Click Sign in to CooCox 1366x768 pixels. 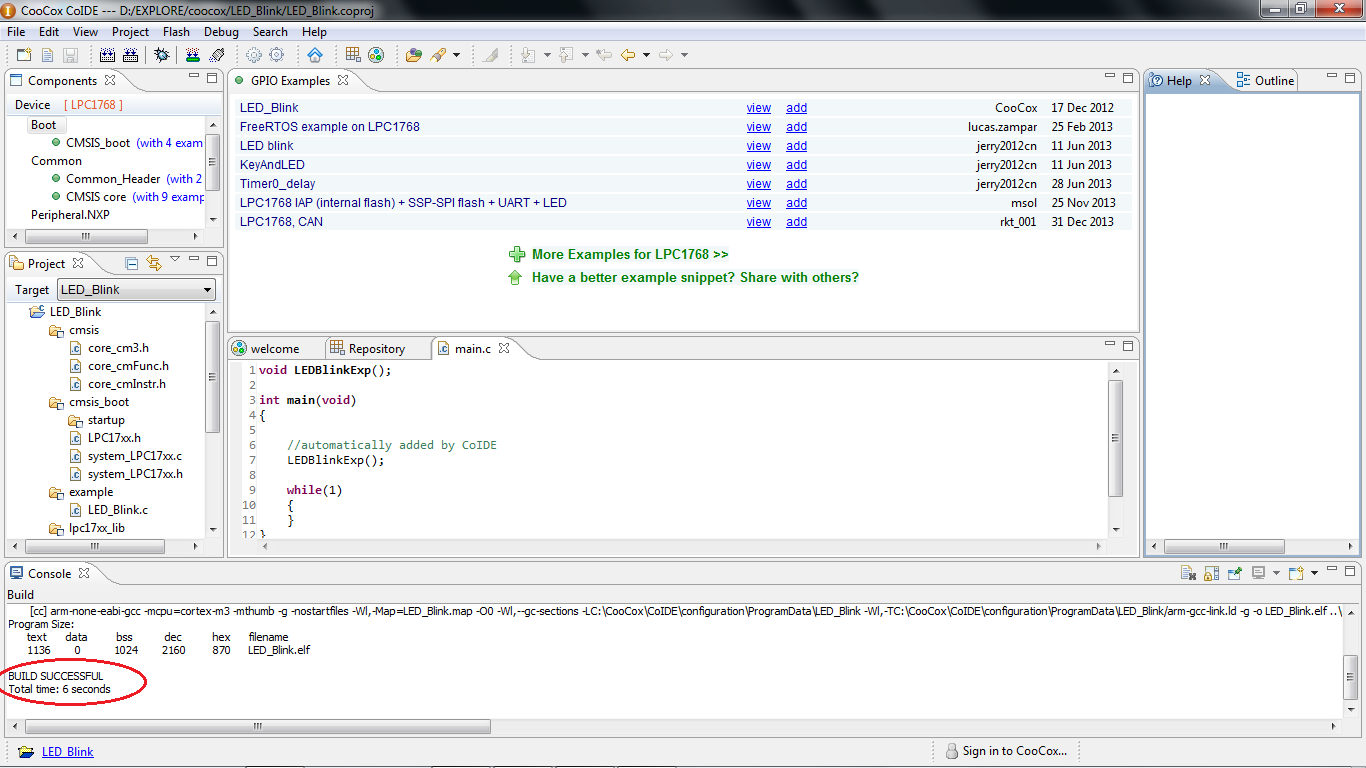pyautogui.click(x=1014, y=751)
